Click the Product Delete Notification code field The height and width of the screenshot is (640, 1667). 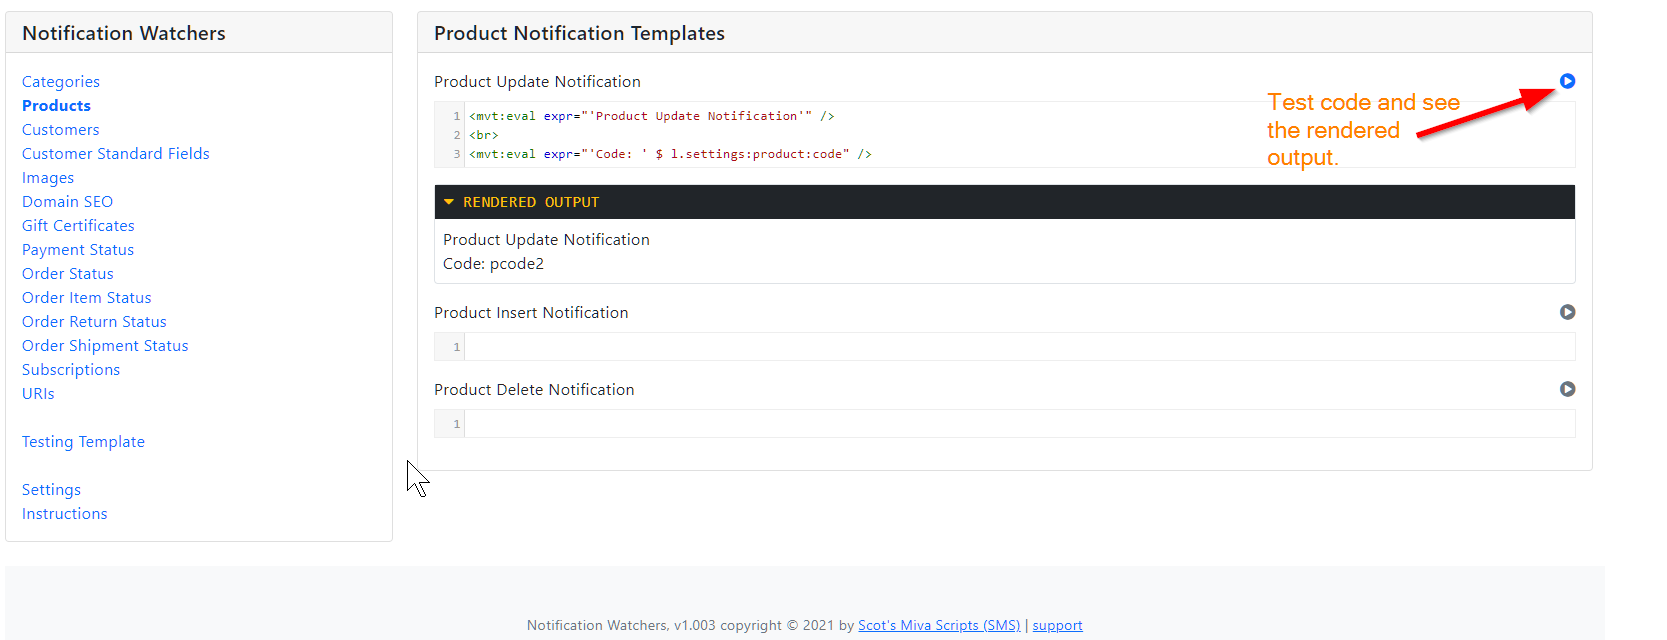click(x=1018, y=424)
